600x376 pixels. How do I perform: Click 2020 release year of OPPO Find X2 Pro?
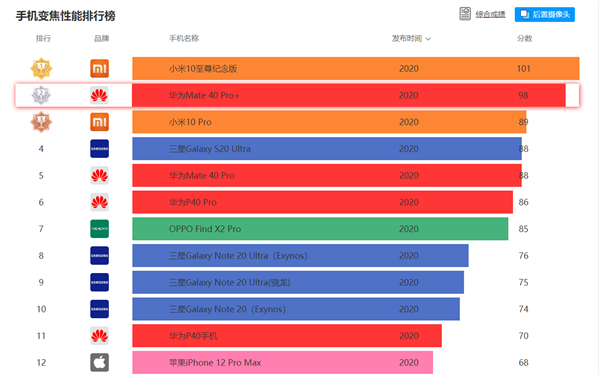click(409, 229)
